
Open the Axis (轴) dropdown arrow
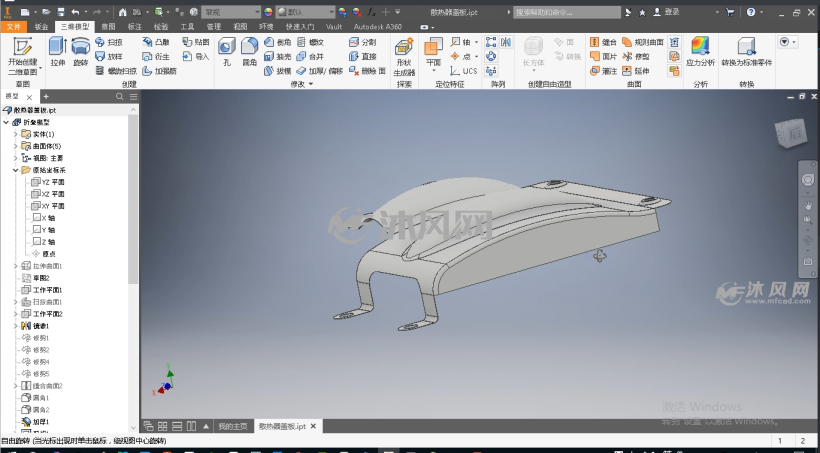pyautogui.click(x=476, y=42)
